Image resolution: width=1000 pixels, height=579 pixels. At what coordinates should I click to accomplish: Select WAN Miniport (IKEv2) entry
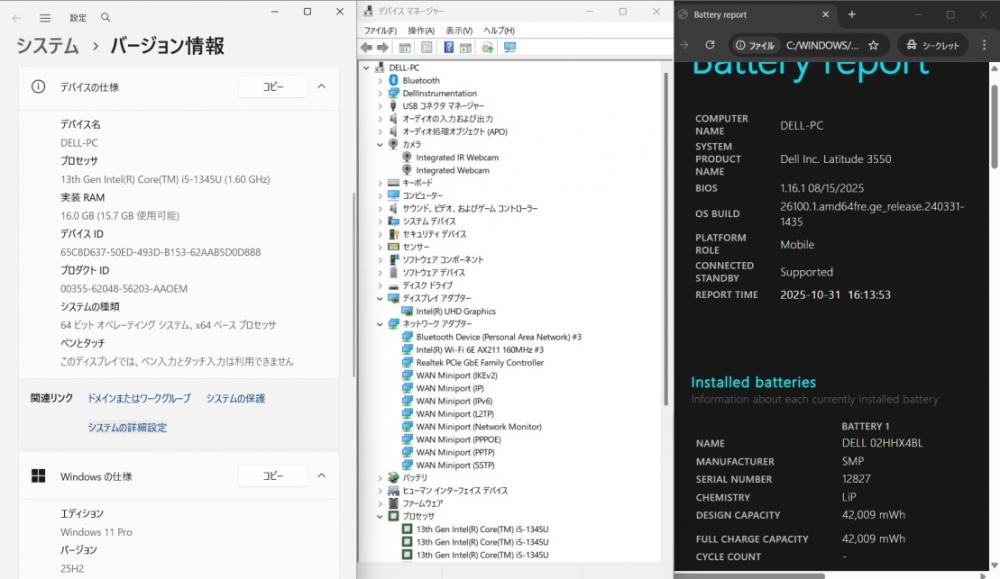point(457,375)
